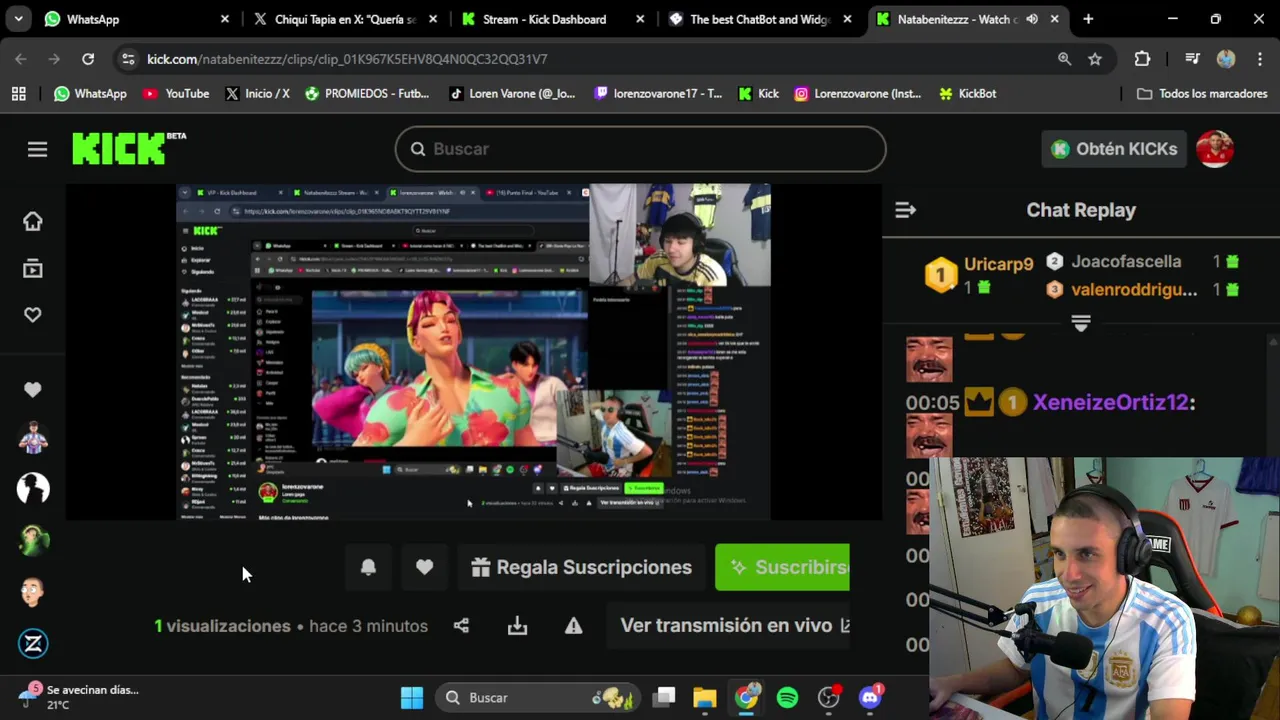Click the 00:05 chat timestamp
The height and width of the screenshot is (720, 1280).
tap(932, 403)
